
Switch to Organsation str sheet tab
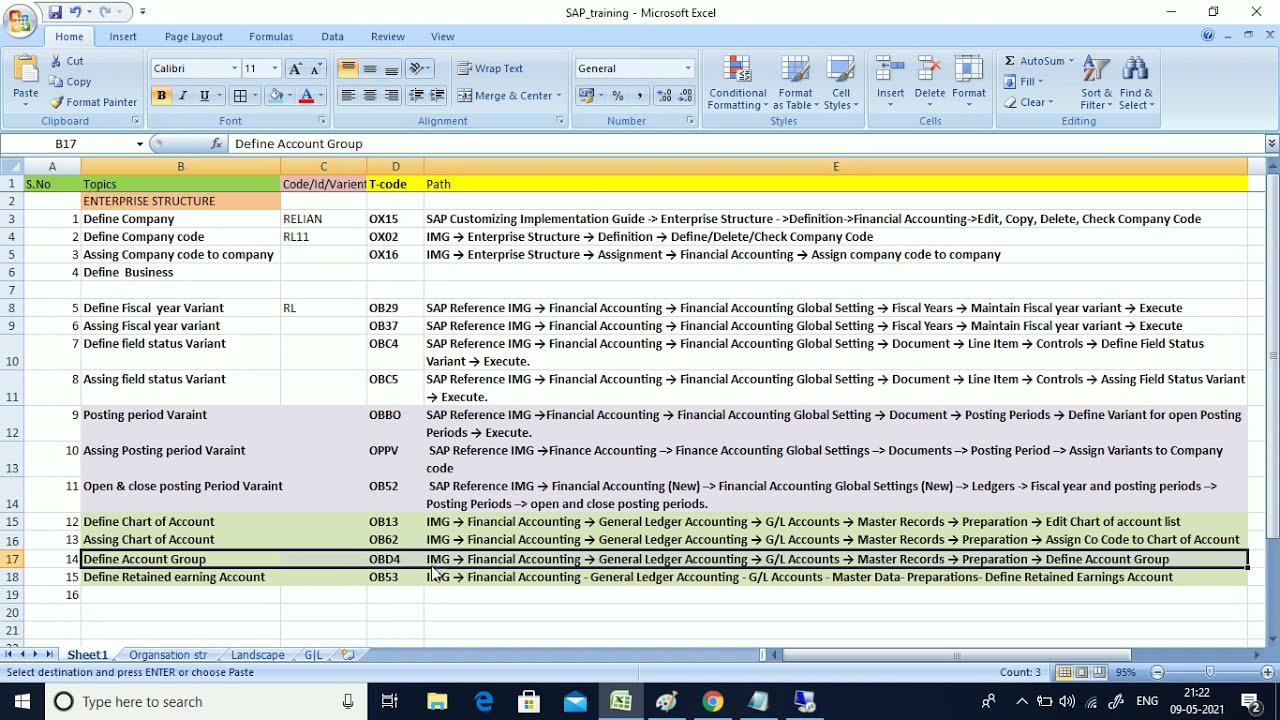click(x=168, y=655)
